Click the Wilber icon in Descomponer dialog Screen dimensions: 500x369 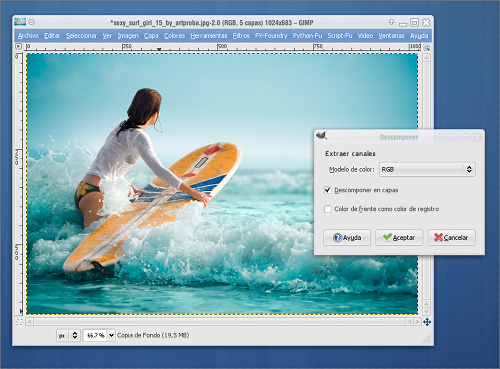321,135
